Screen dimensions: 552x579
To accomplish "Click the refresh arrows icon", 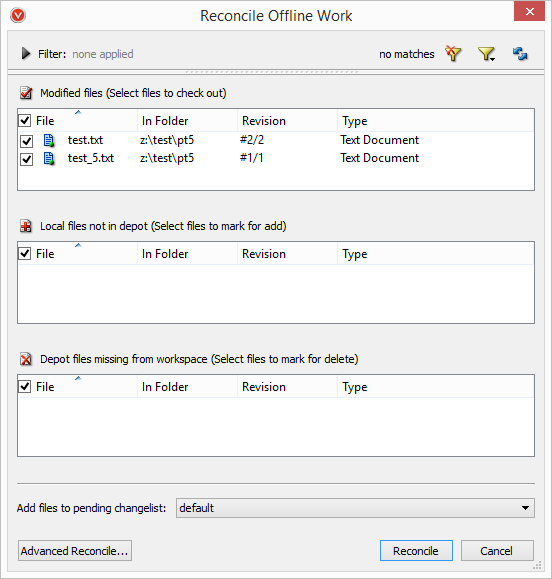I will pyautogui.click(x=520, y=54).
